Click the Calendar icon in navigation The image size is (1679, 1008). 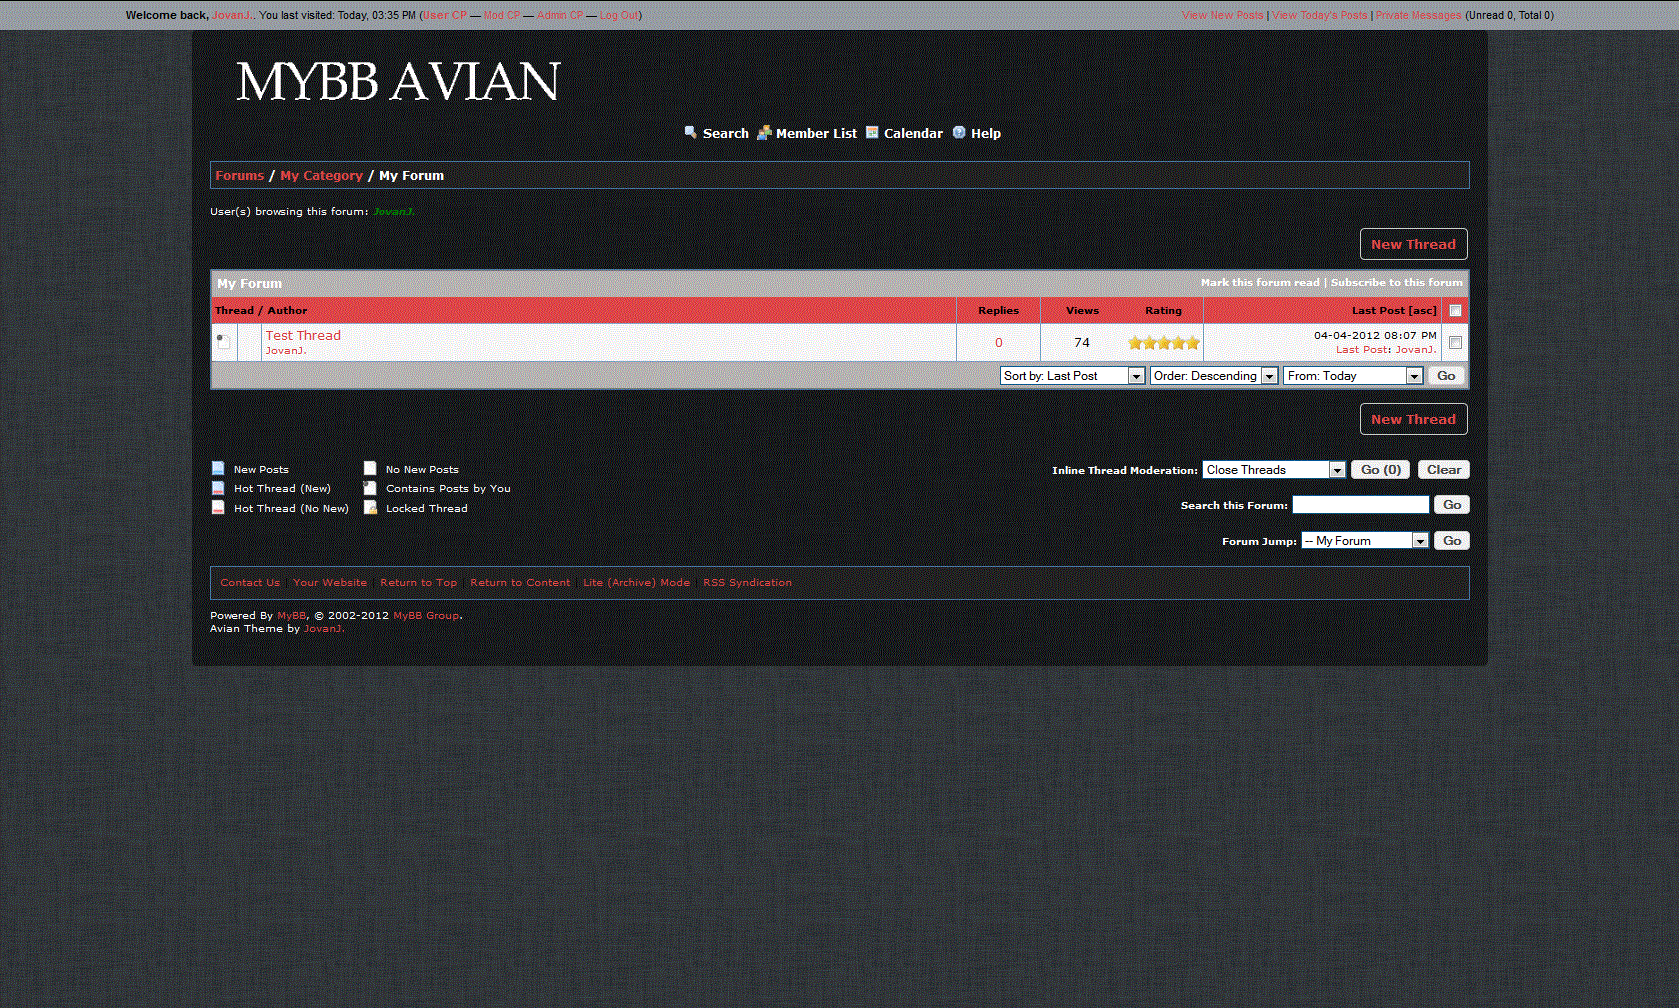coord(872,132)
